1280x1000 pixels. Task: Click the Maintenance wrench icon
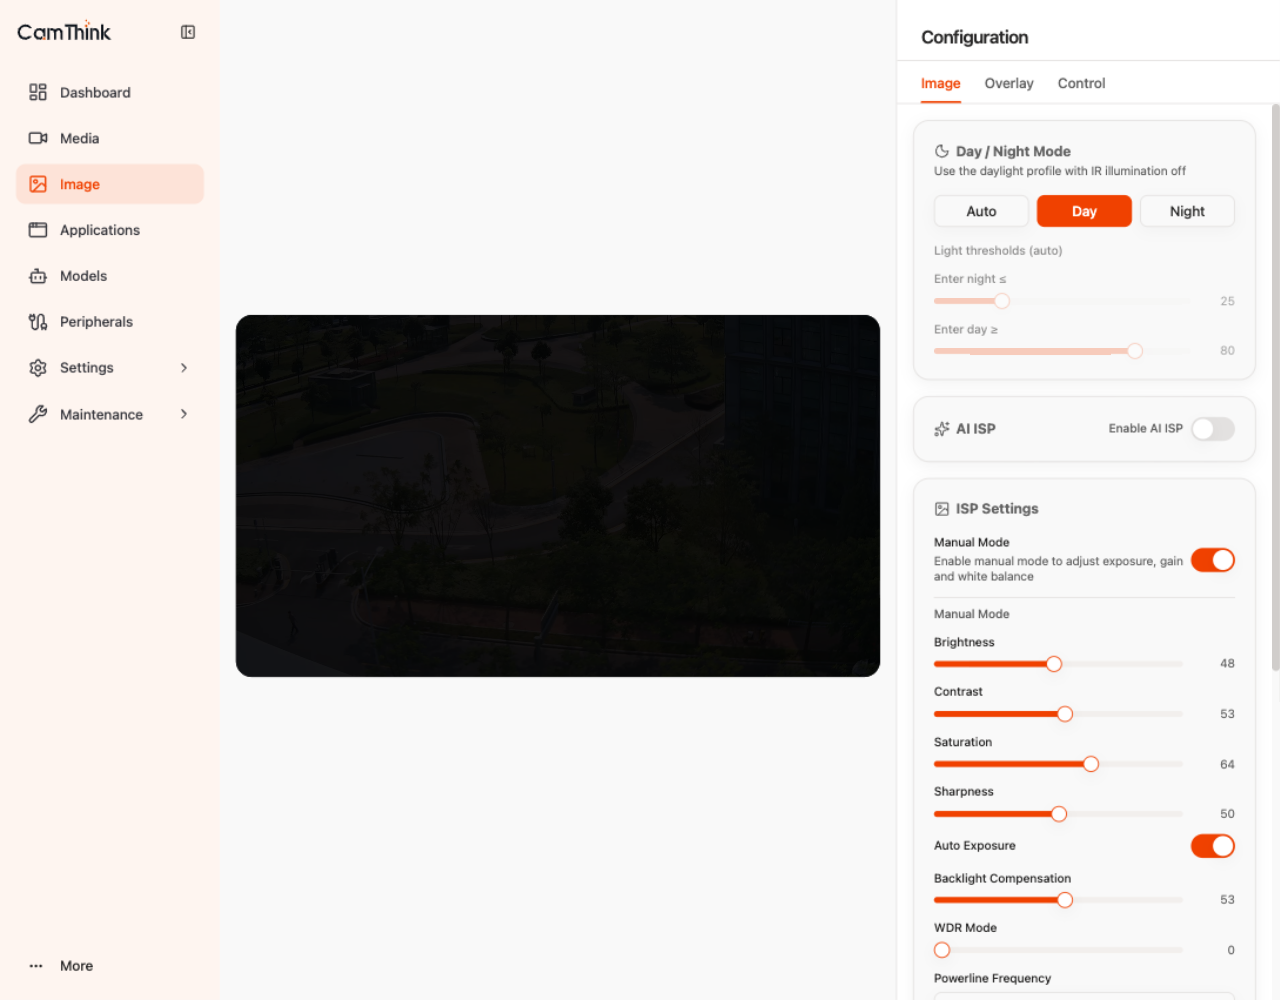[38, 414]
